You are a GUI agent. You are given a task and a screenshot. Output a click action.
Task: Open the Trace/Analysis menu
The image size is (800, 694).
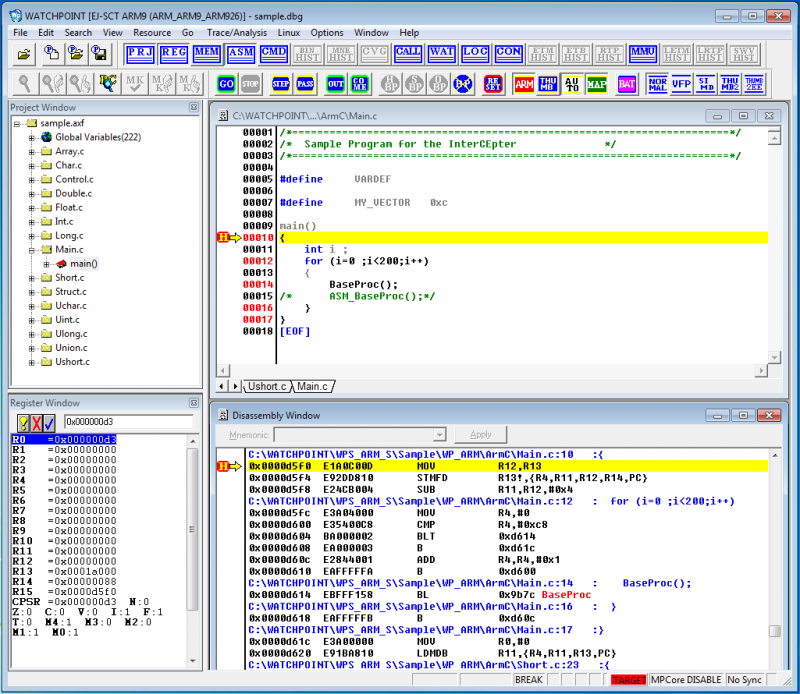237,33
